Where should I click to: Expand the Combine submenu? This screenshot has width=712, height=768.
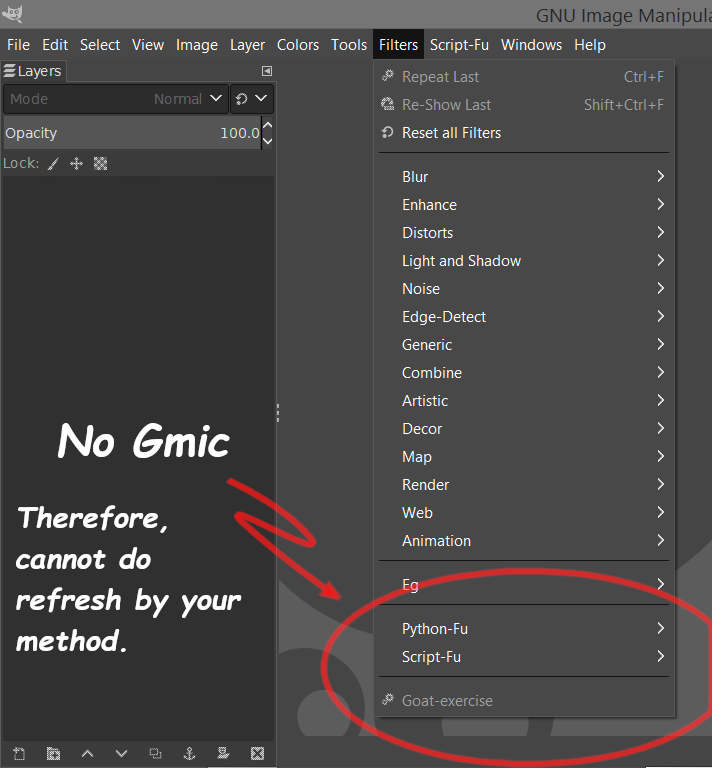(524, 373)
